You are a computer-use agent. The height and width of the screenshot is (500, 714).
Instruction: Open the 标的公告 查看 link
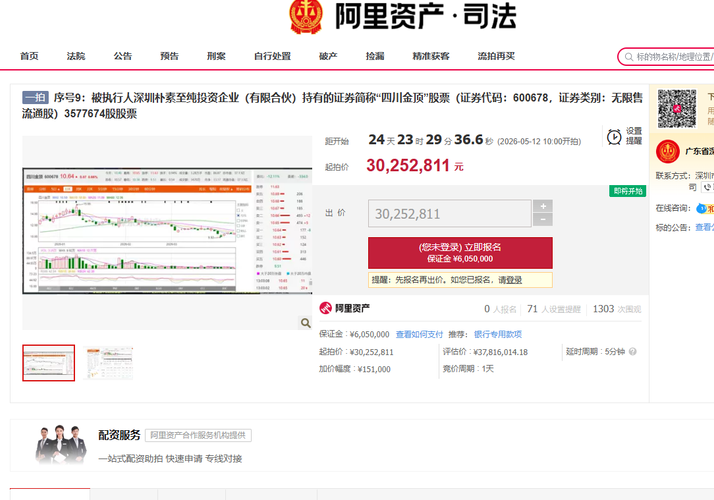pyautogui.click(x=704, y=227)
